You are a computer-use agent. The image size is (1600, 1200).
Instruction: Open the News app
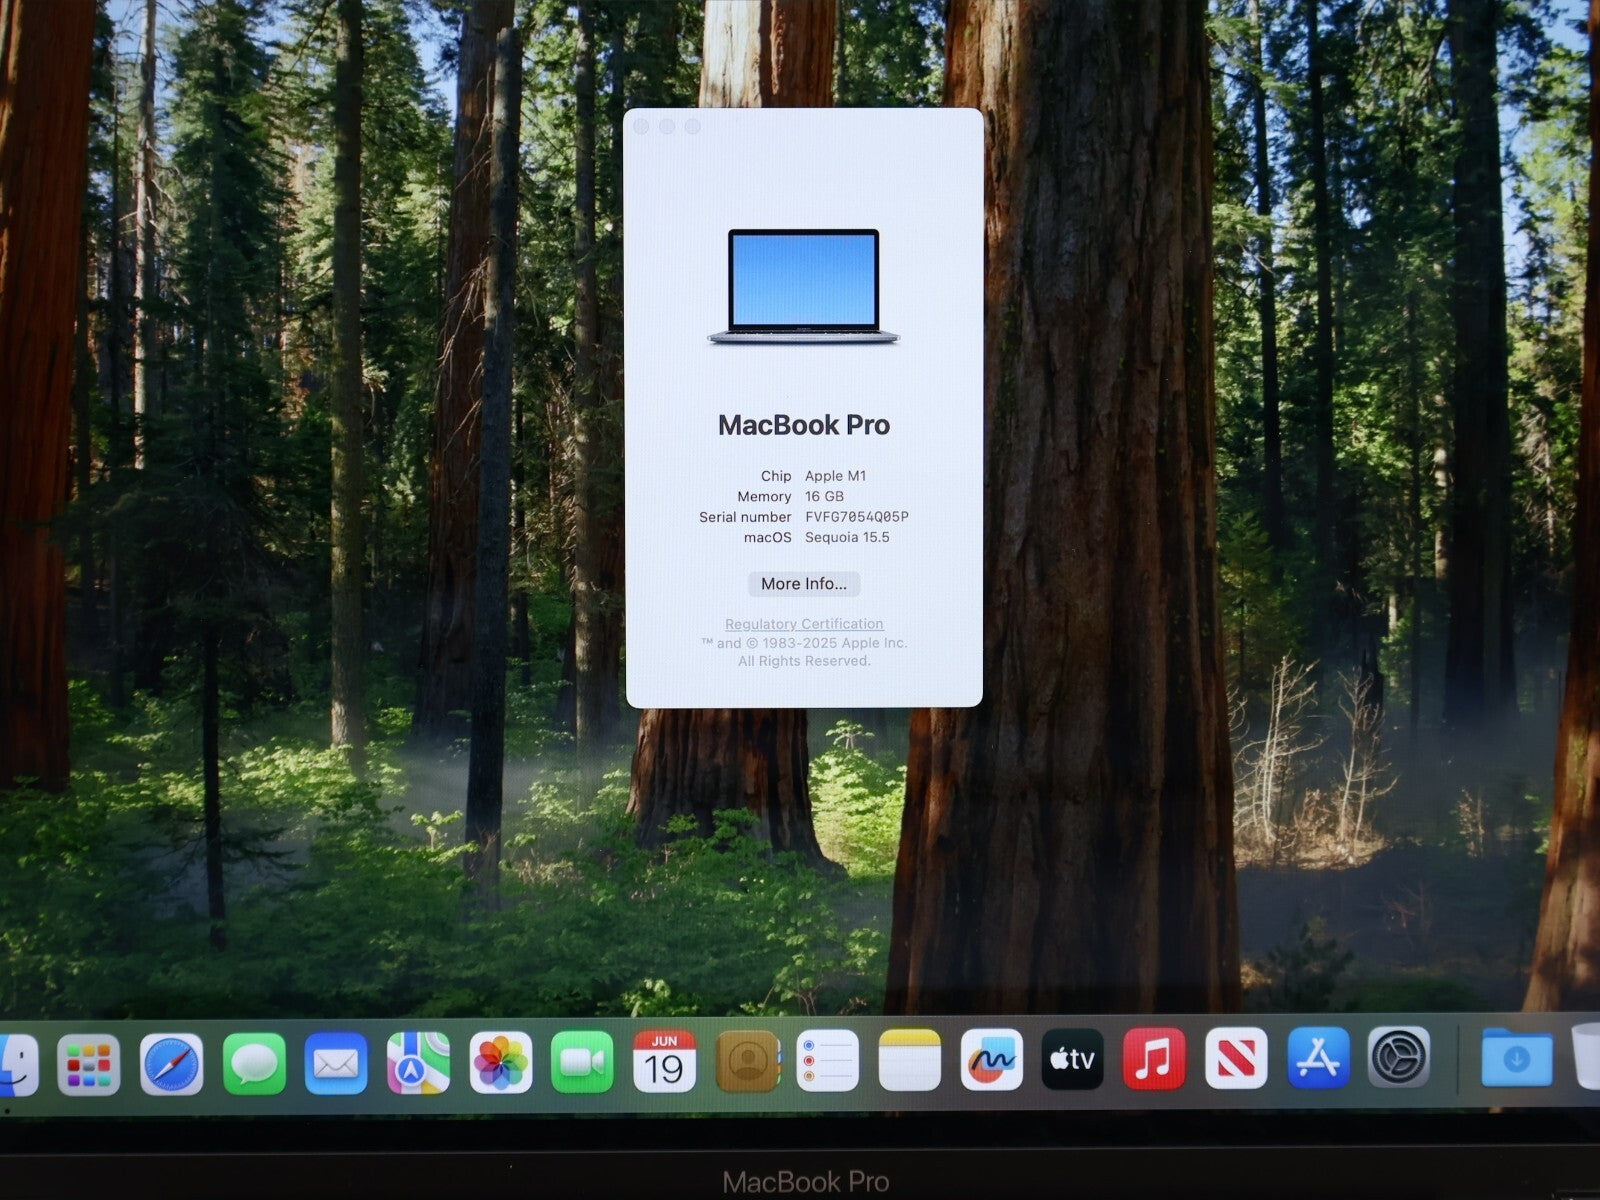pos(1236,1058)
